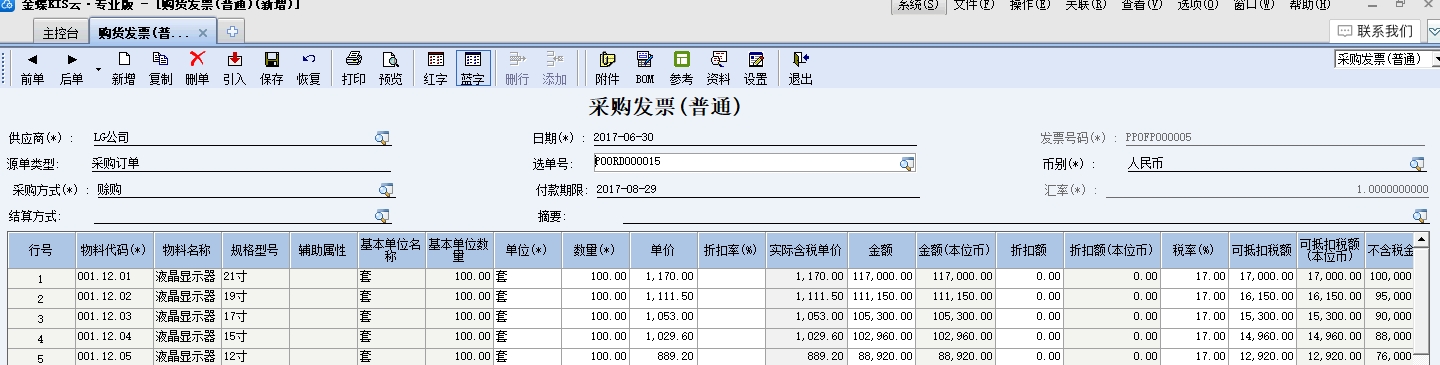Screen dimensions: 1440x365
Task: Click the 折扣率(%) column header
Action: coord(731,250)
